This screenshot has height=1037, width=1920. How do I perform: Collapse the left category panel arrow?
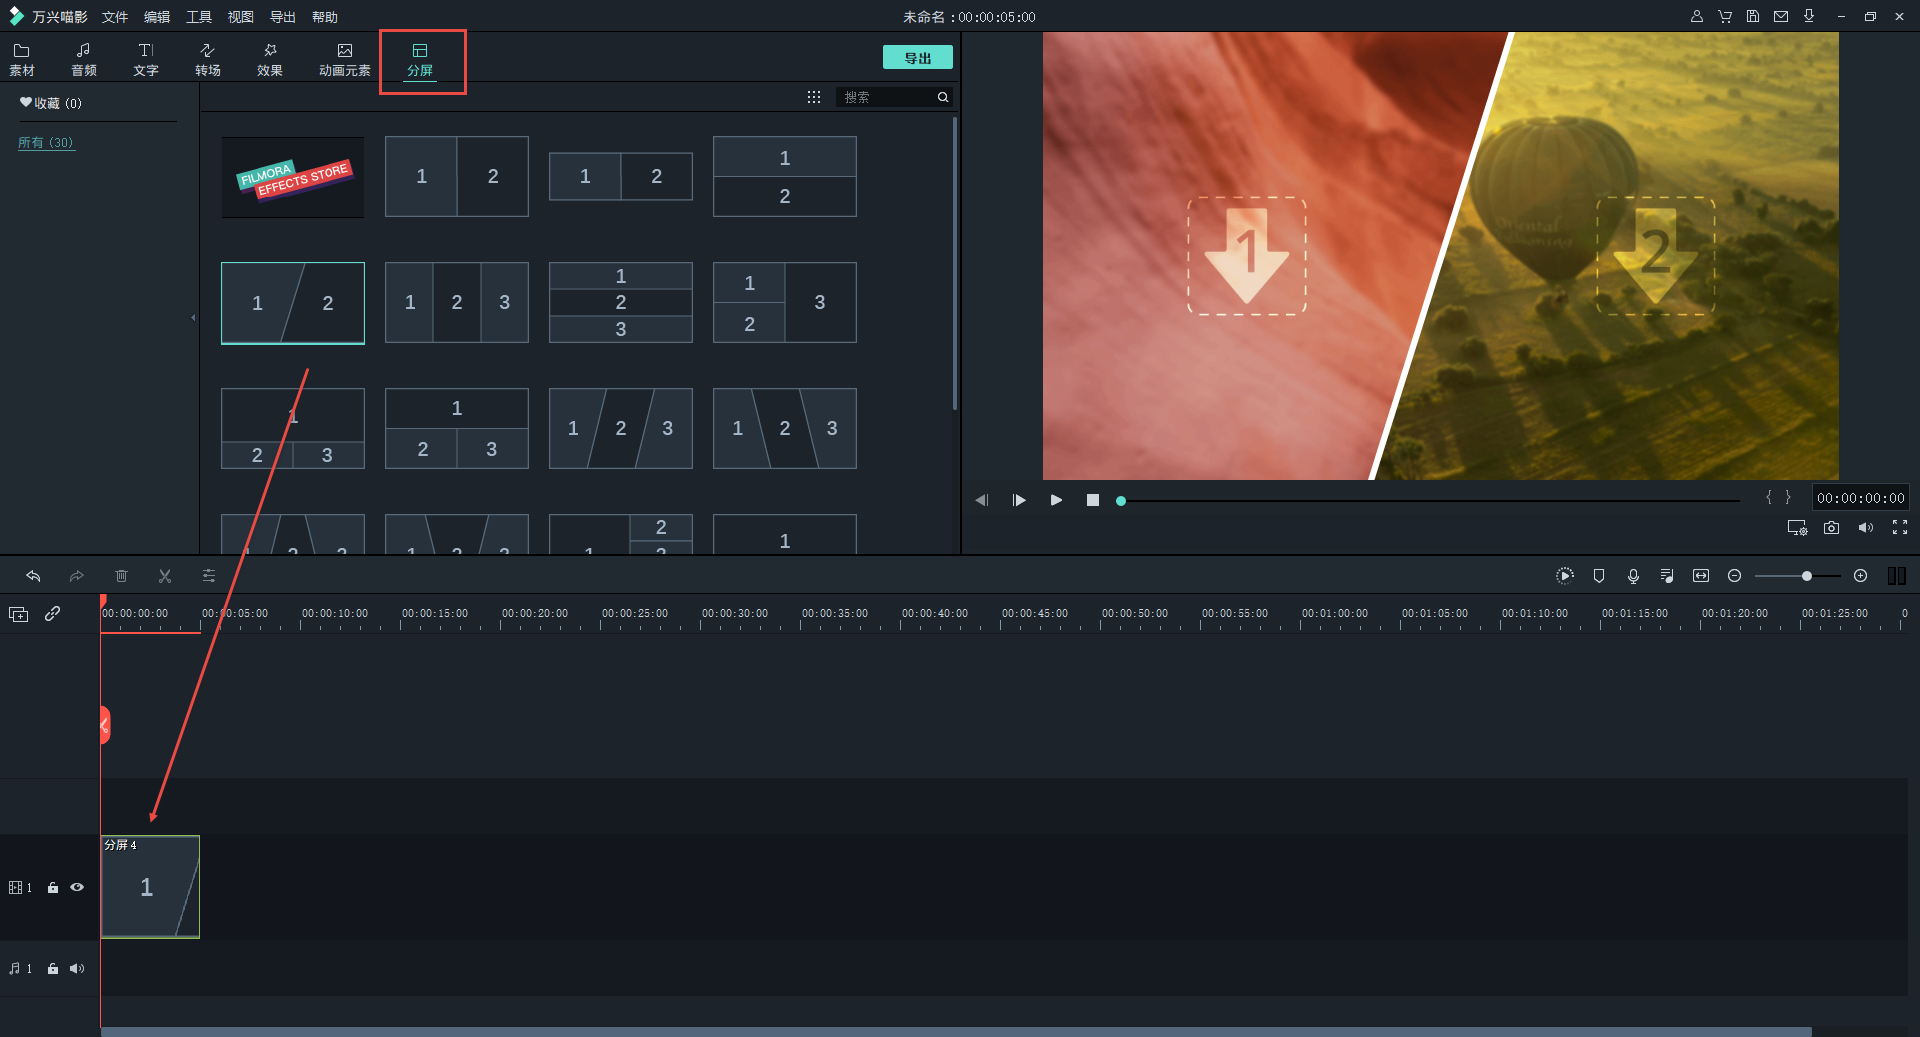click(x=193, y=318)
